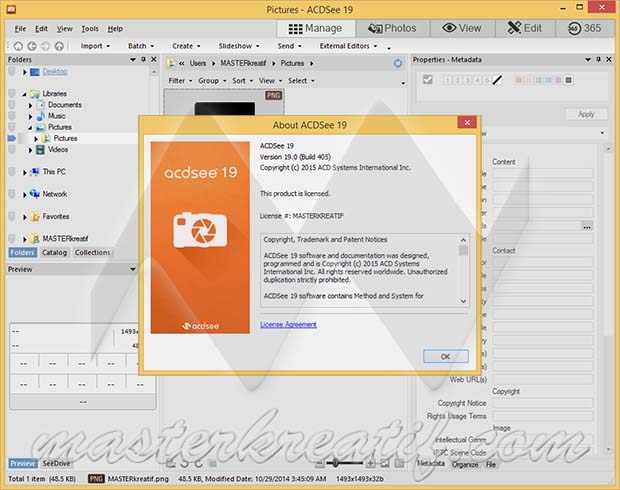Expand the Network tree node
This screenshot has width=620, height=490.
(x=25, y=194)
